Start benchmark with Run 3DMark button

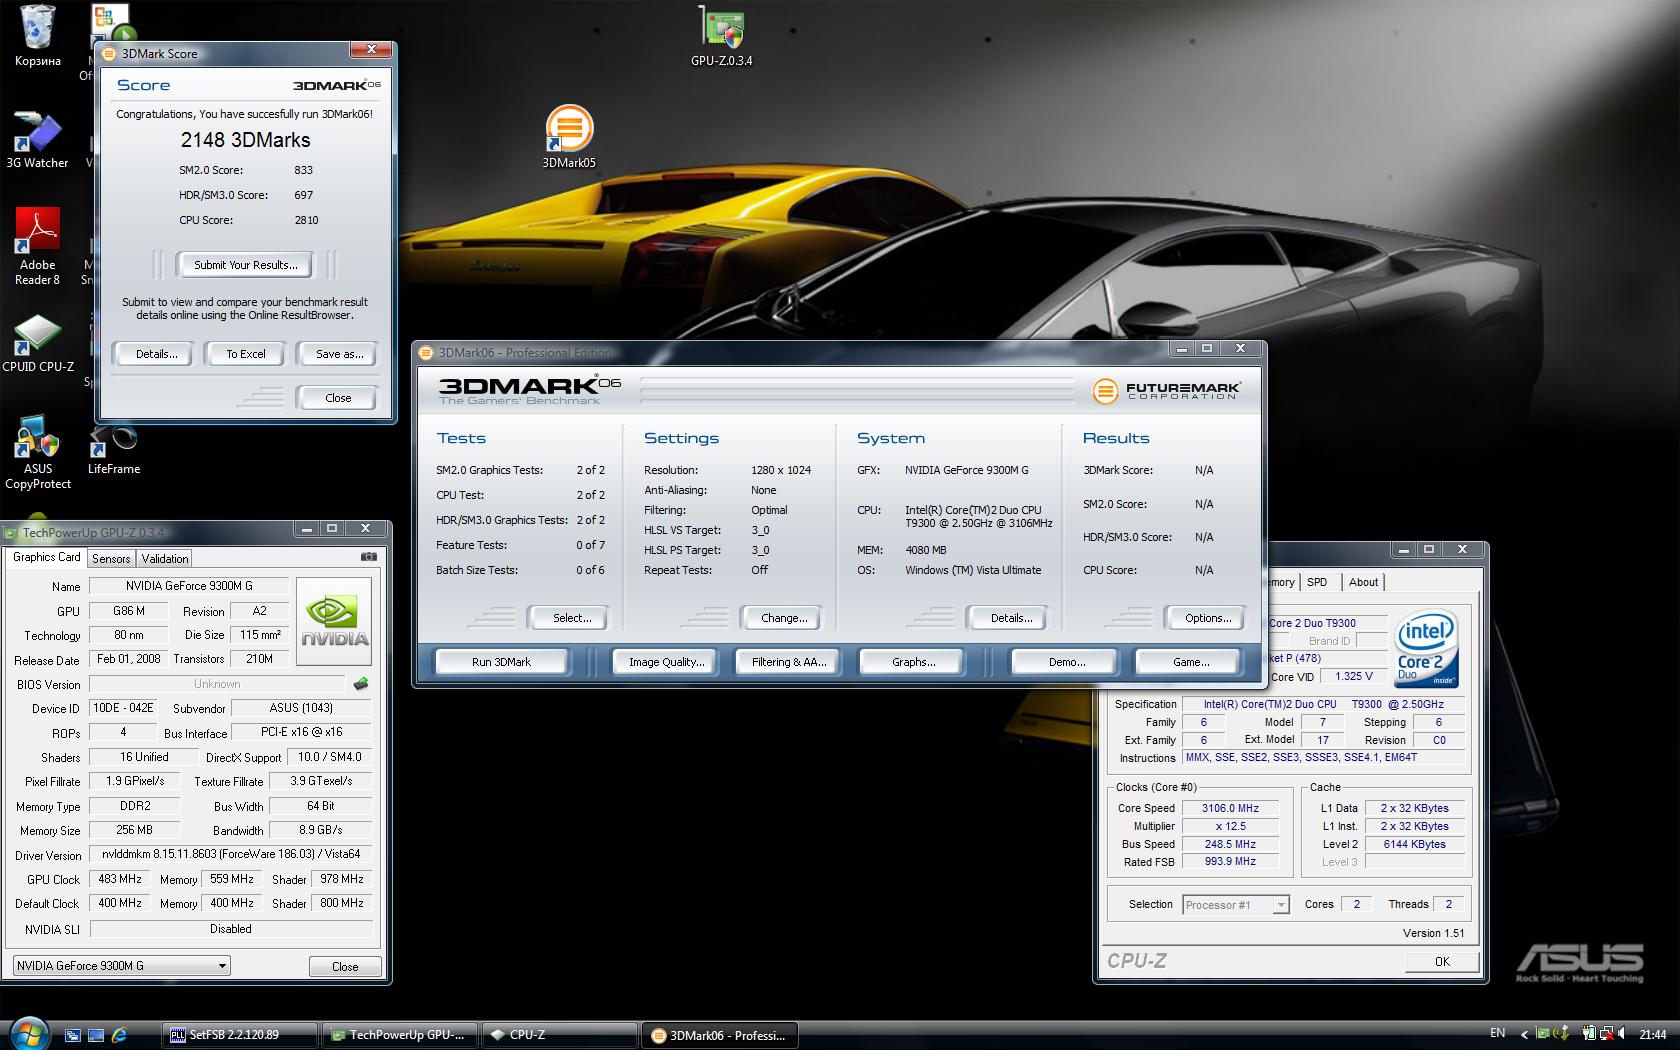tap(501, 662)
